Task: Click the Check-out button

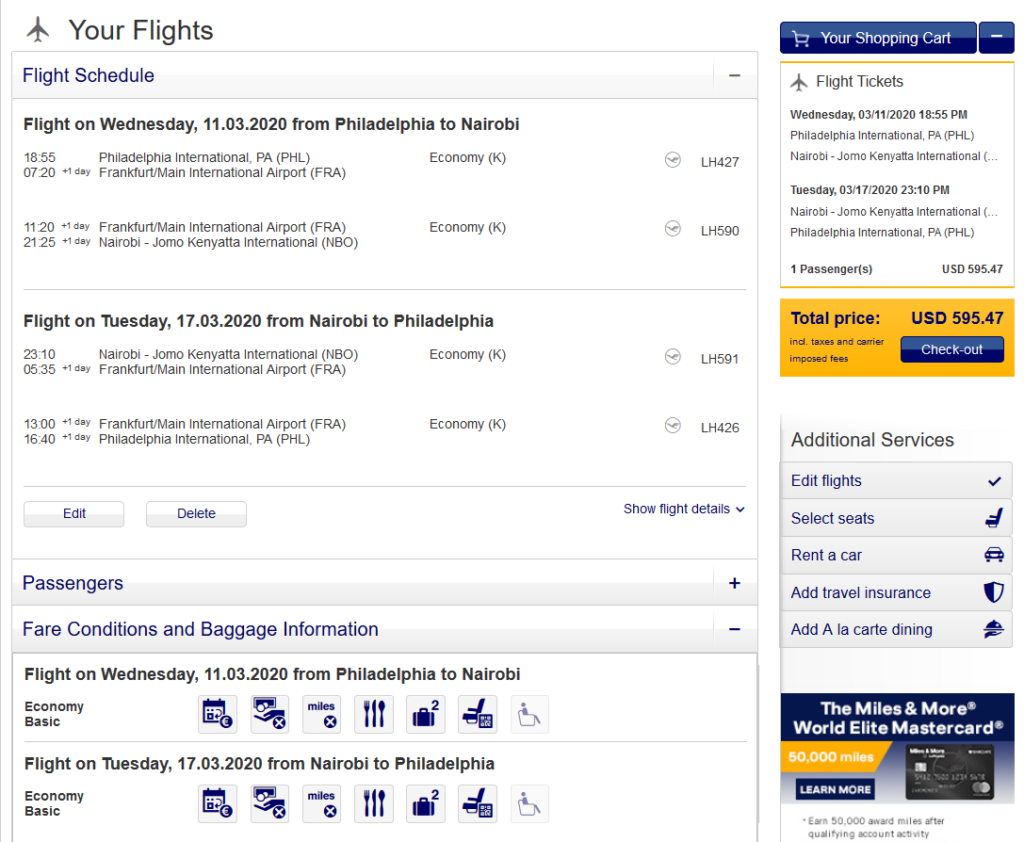Action: pyautogui.click(x=952, y=349)
